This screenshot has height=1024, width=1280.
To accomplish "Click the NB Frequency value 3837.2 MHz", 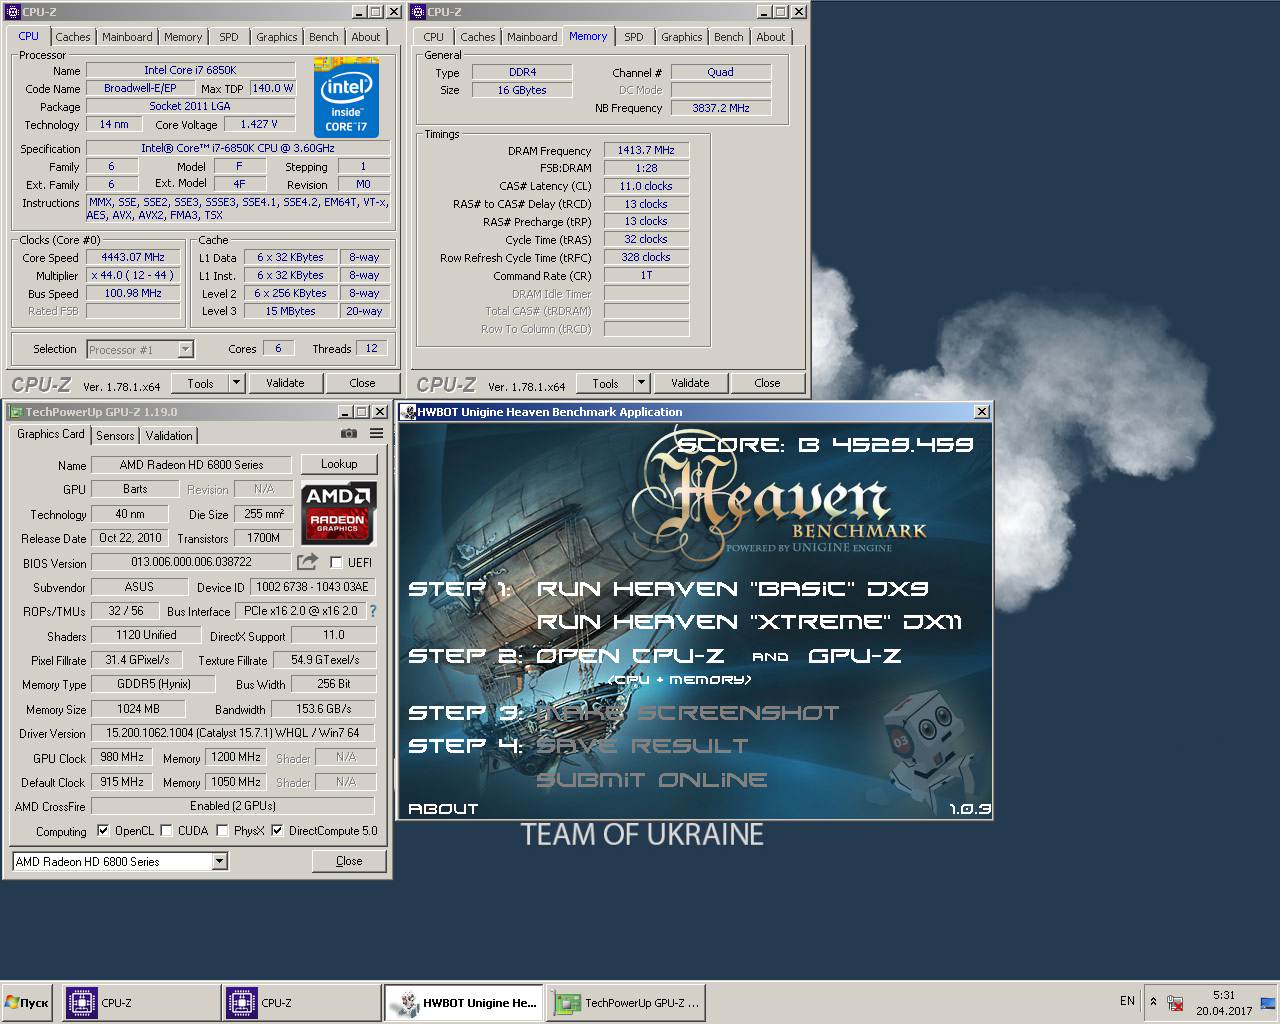I will 720,108.
